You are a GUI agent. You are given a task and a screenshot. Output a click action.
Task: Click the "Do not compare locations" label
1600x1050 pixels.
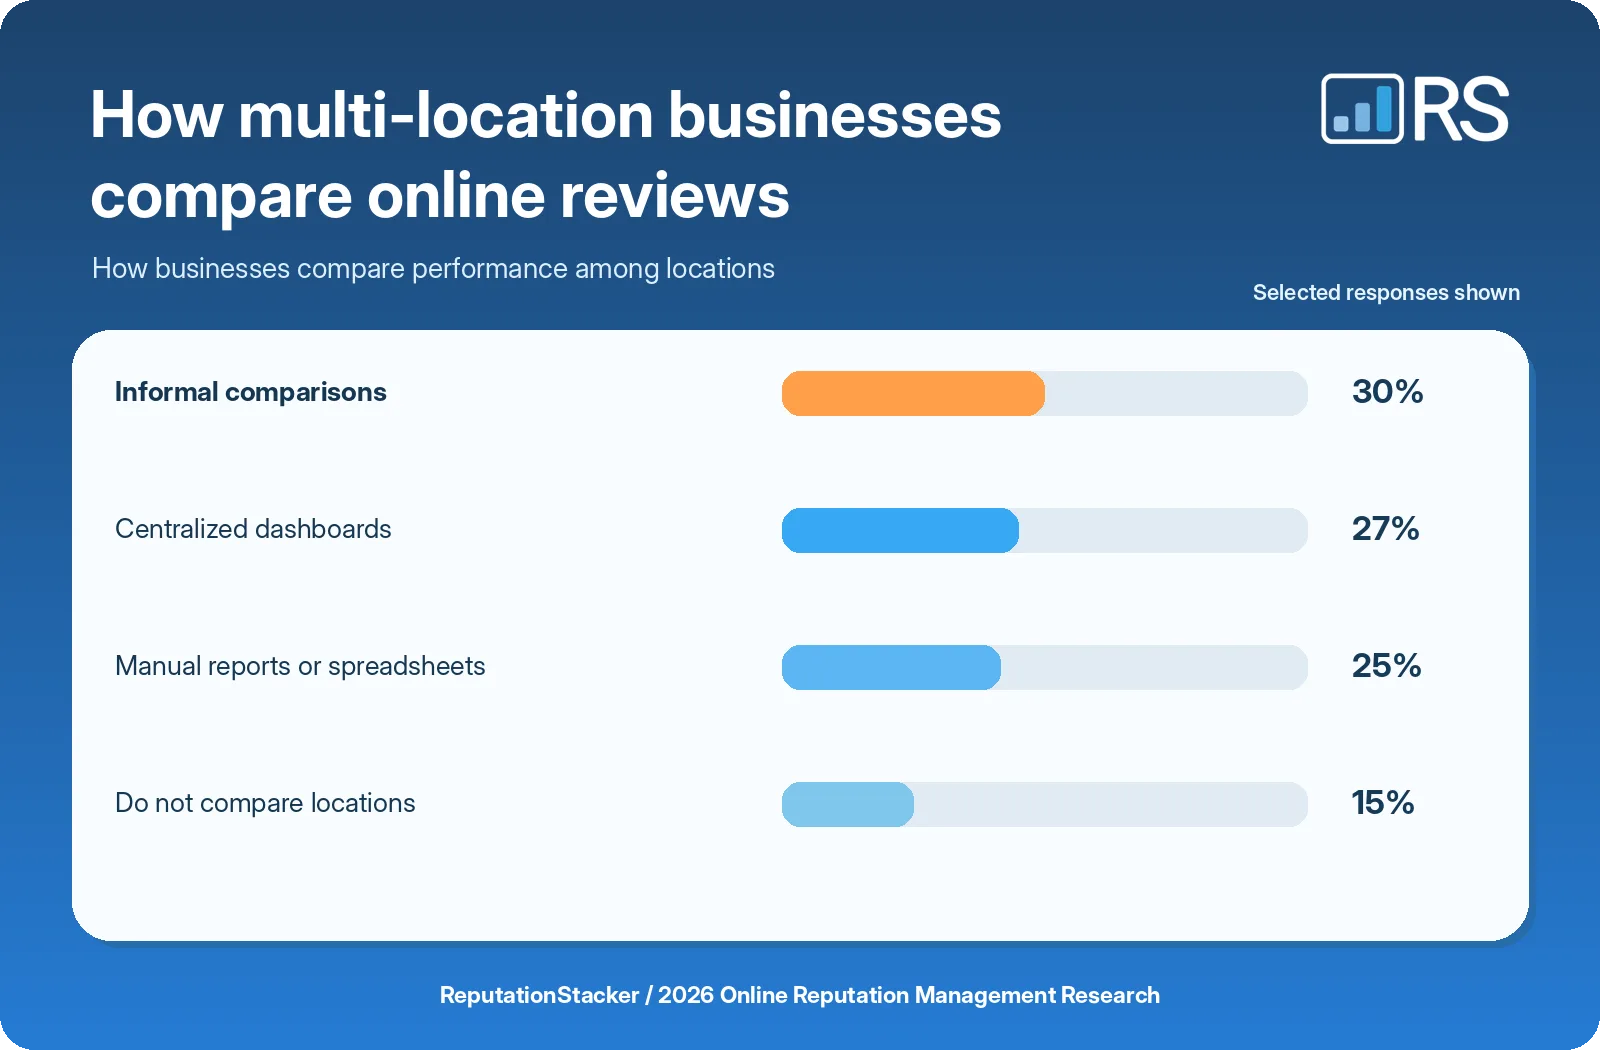[265, 803]
